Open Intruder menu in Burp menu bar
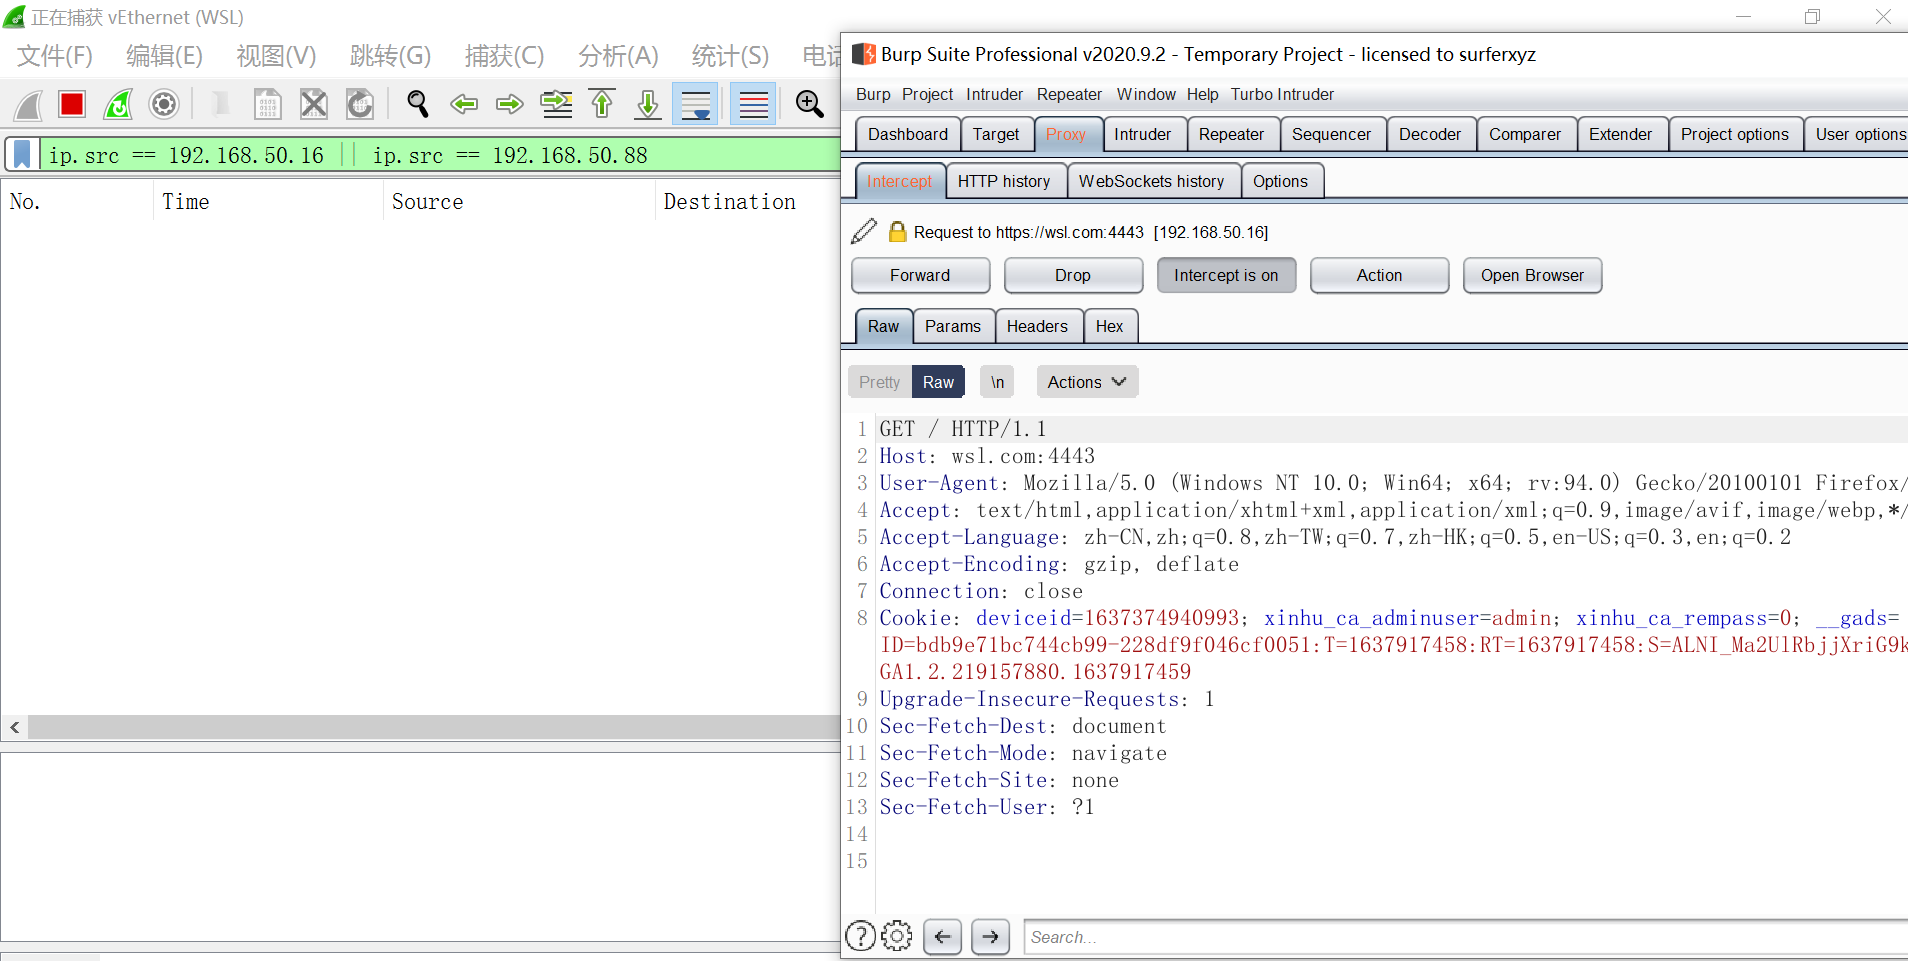The width and height of the screenshot is (1908, 961). (994, 94)
